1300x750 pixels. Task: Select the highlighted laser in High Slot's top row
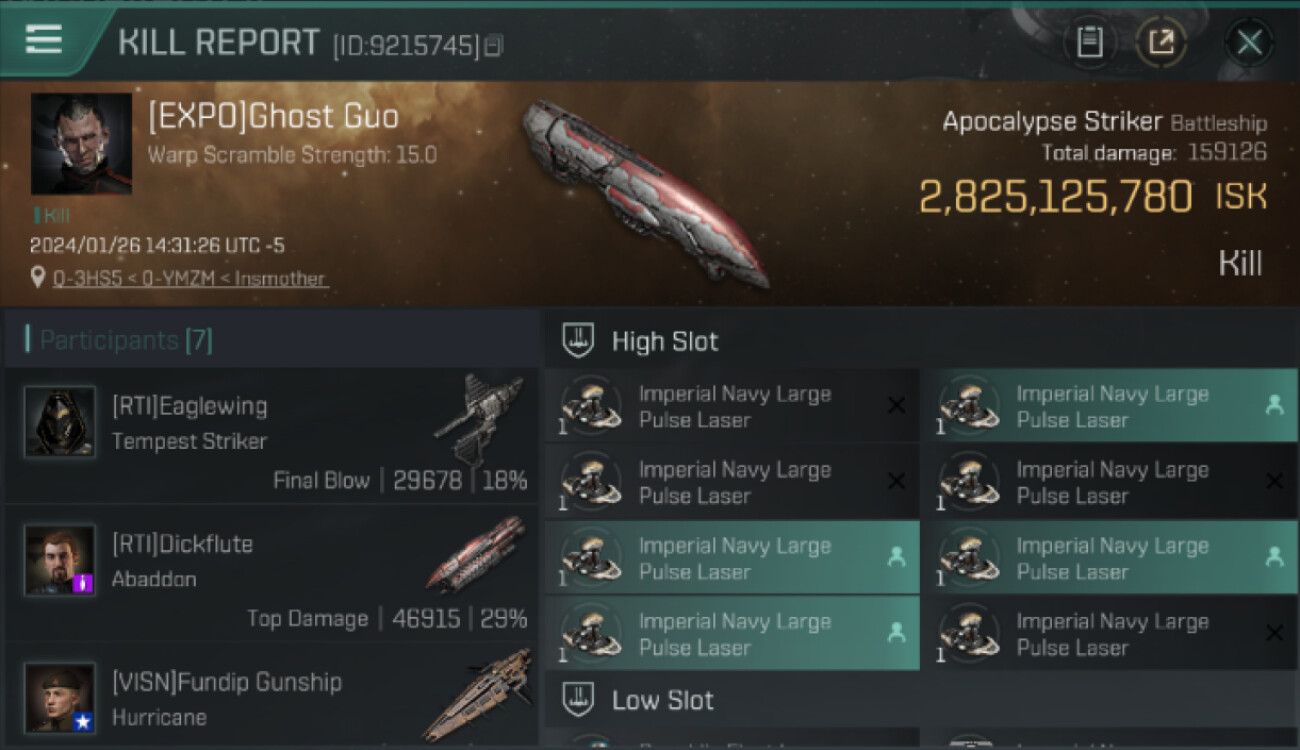(x=1110, y=407)
